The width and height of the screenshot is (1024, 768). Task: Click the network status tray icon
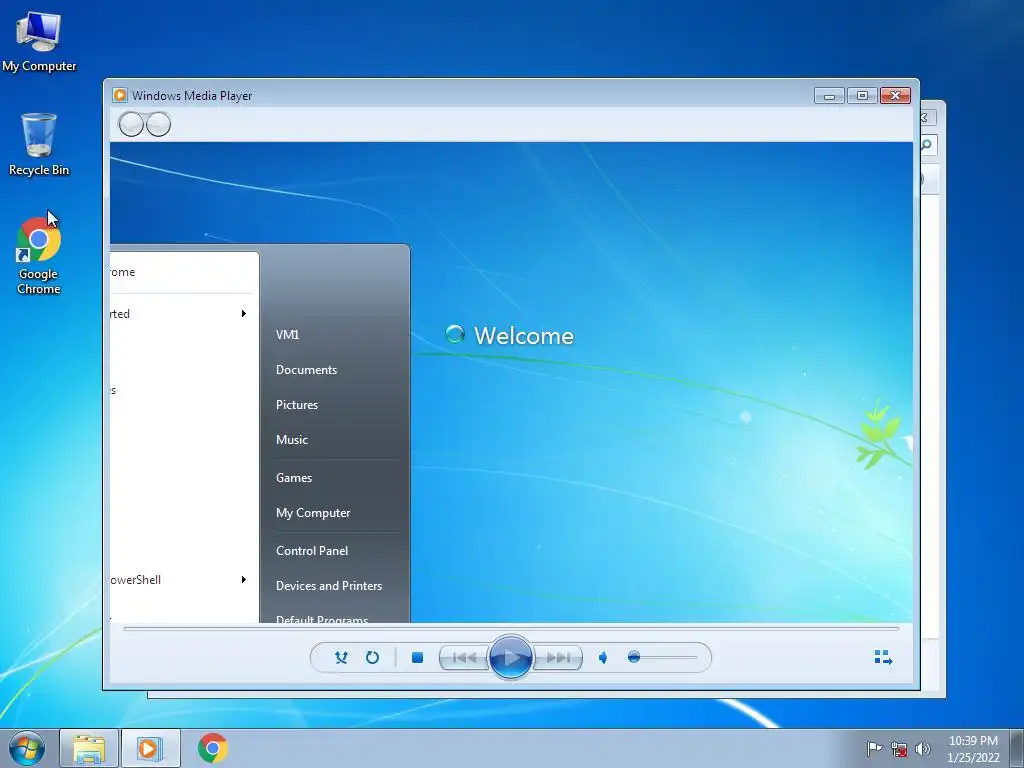tap(899, 749)
